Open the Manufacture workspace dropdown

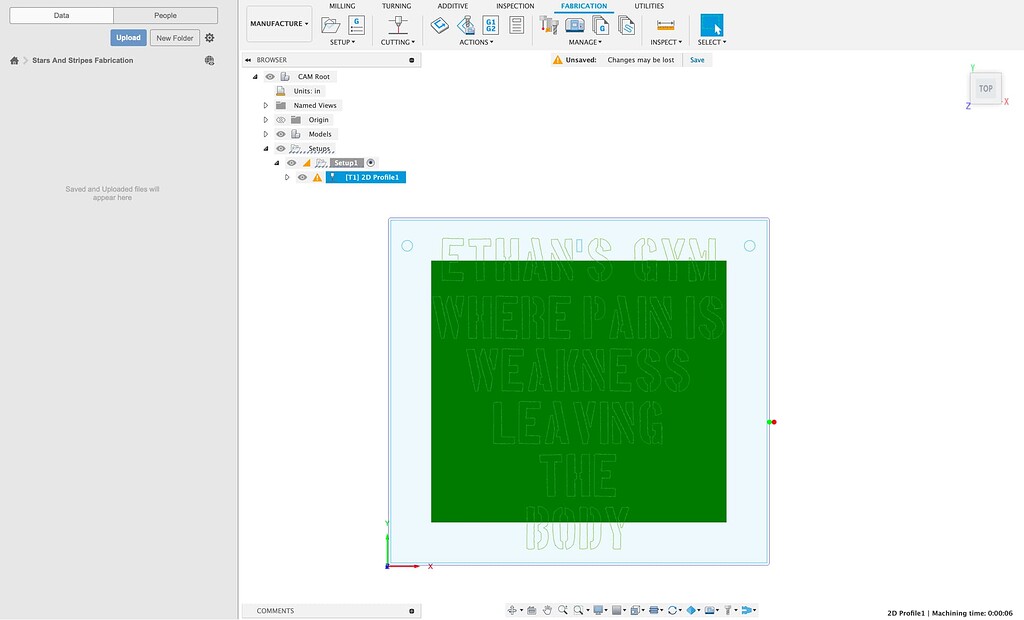278,23
